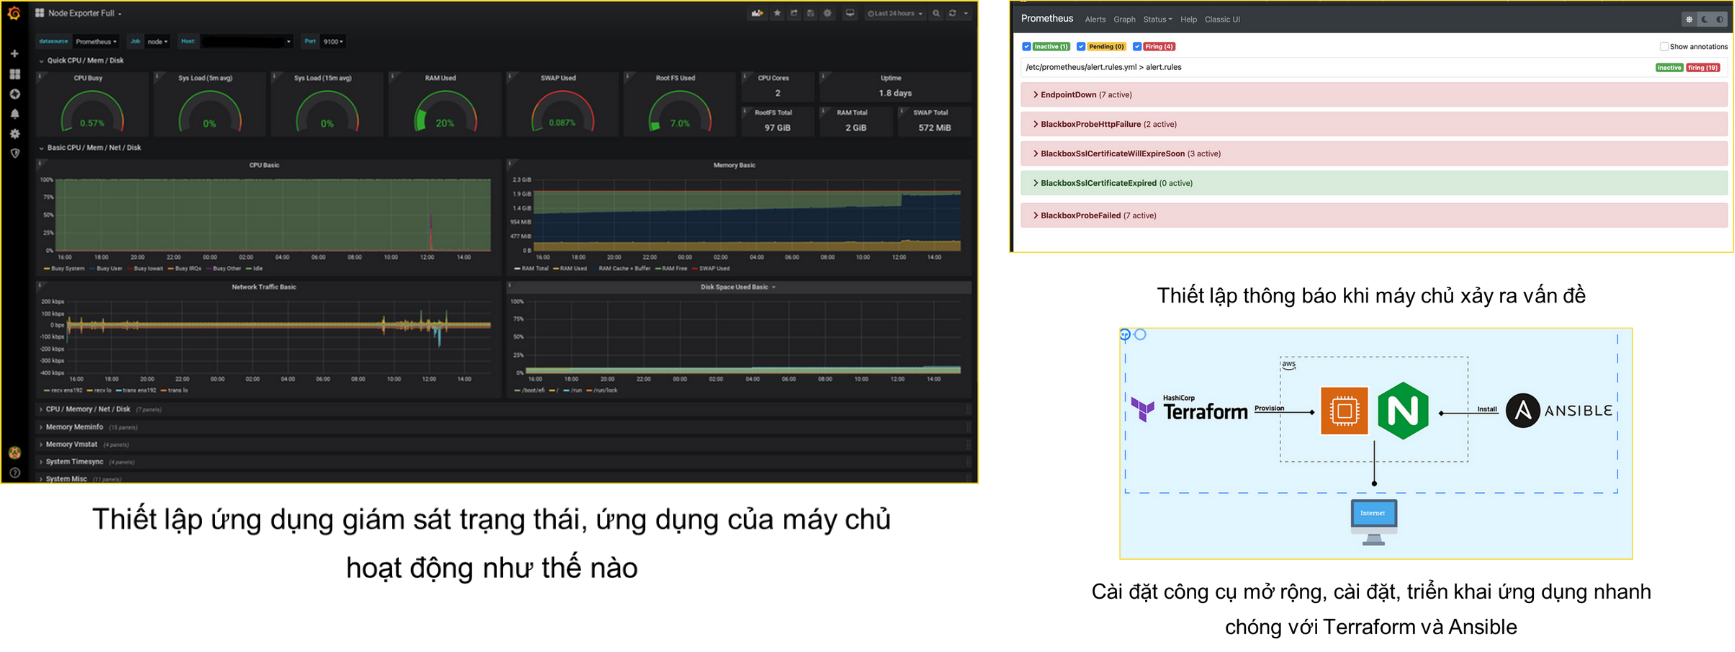Click the Grafana alerting bell icon
Screen dimensions: 1735x652
pyautogui.click(x=15, y=114)
